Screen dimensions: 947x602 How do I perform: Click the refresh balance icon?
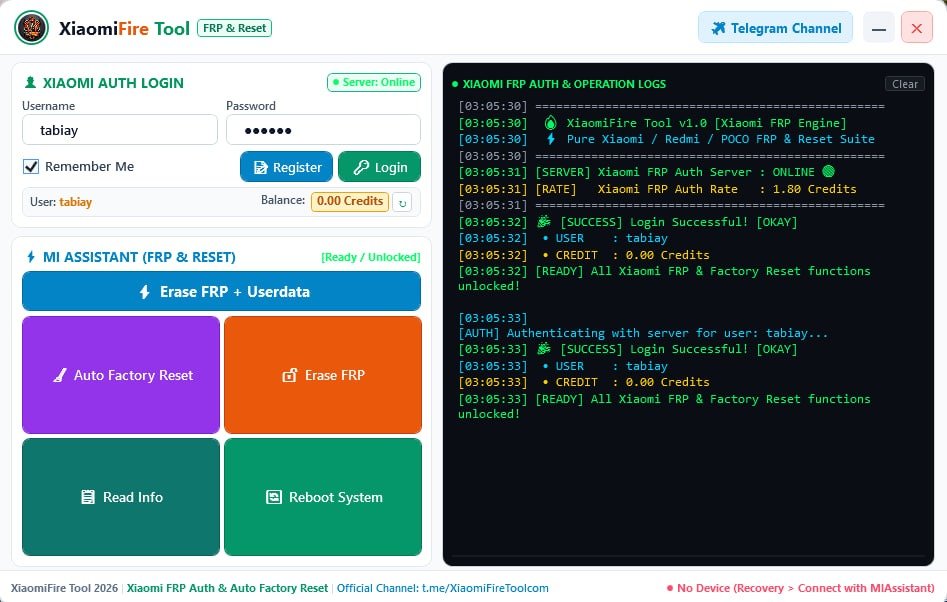[402, 202]
